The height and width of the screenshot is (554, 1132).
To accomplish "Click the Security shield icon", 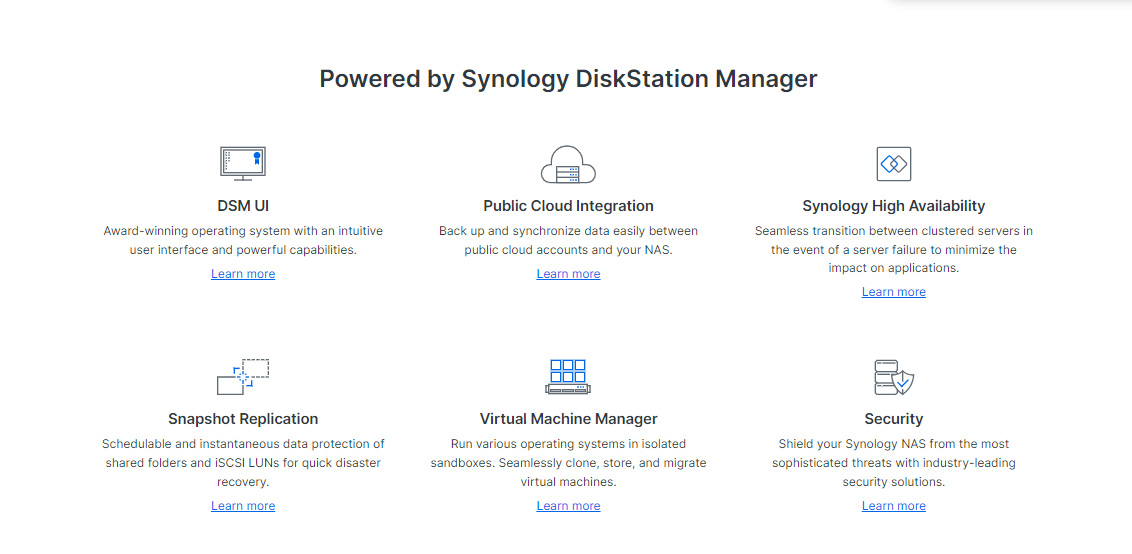I will [x=893, y=377].
